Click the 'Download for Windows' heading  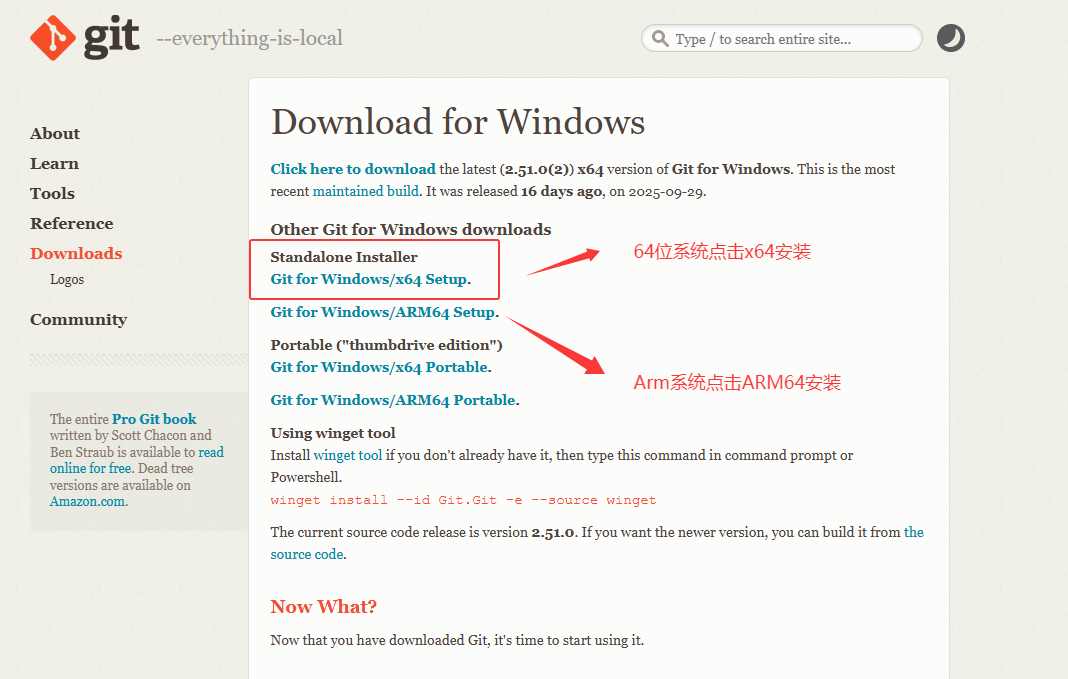tap(458, 122)
